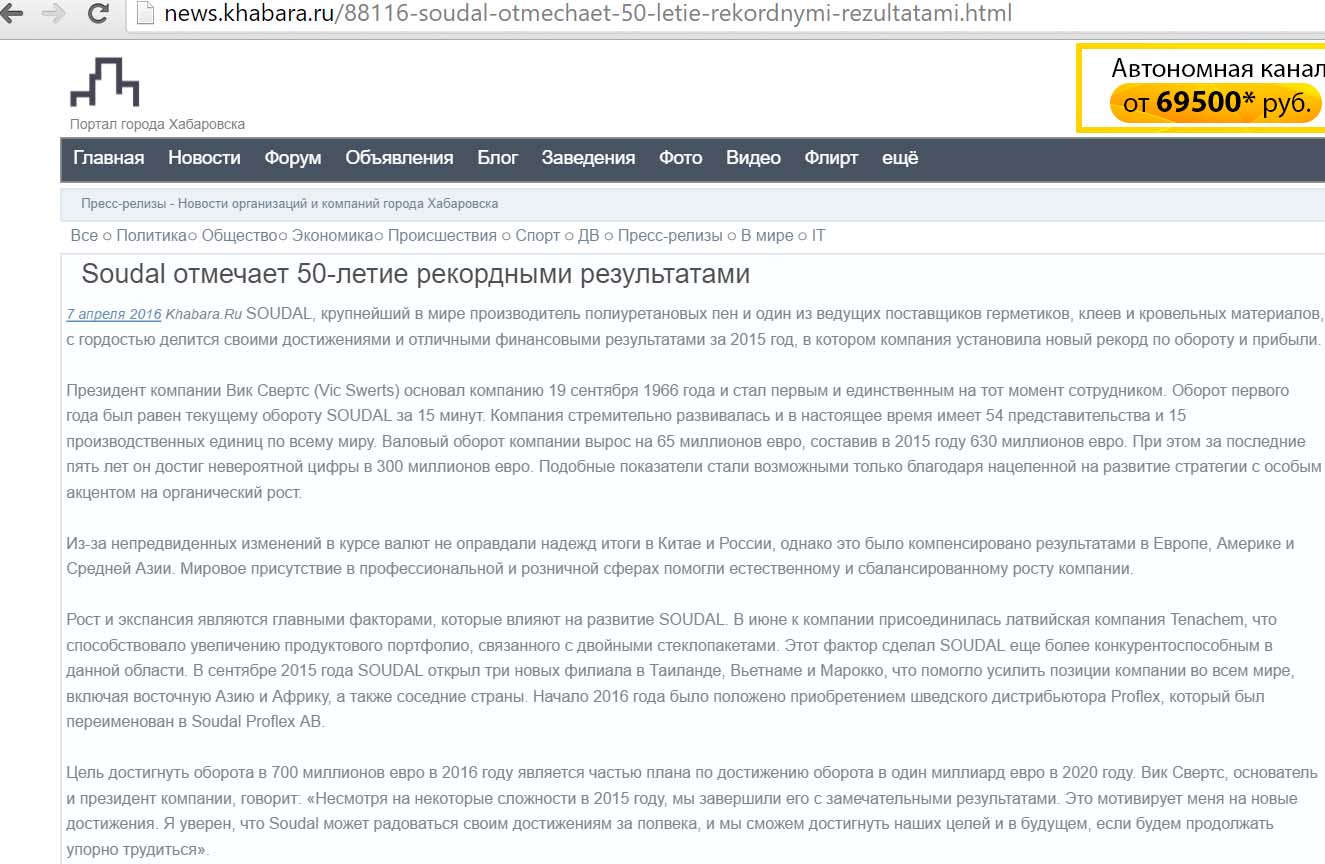Click the paragraph starting Цель достигнуть оборота
This screenshot has height=864, width=1325.
(692, 811)
